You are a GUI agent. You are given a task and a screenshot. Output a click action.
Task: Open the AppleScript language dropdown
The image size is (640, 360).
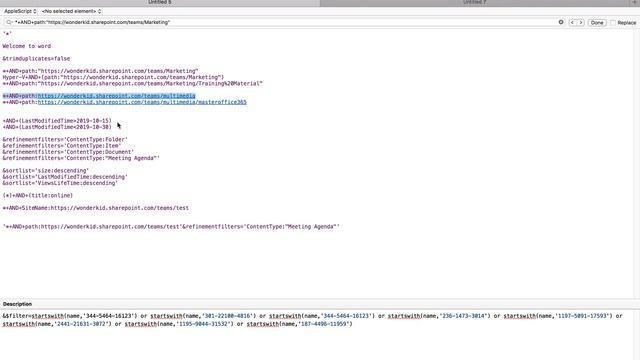point(20,11)
